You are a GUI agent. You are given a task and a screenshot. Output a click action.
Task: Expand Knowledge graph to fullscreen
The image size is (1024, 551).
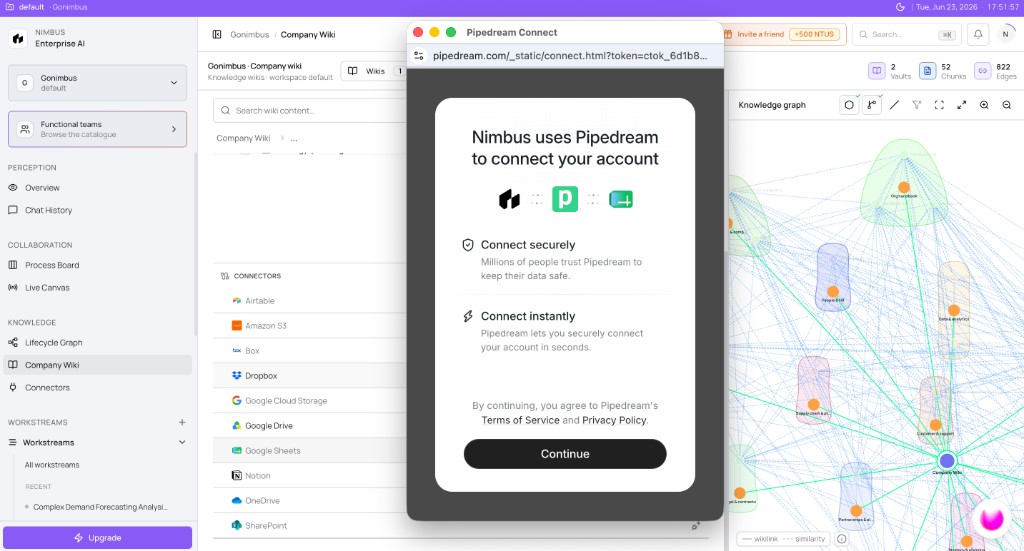(x=961, y=104)
